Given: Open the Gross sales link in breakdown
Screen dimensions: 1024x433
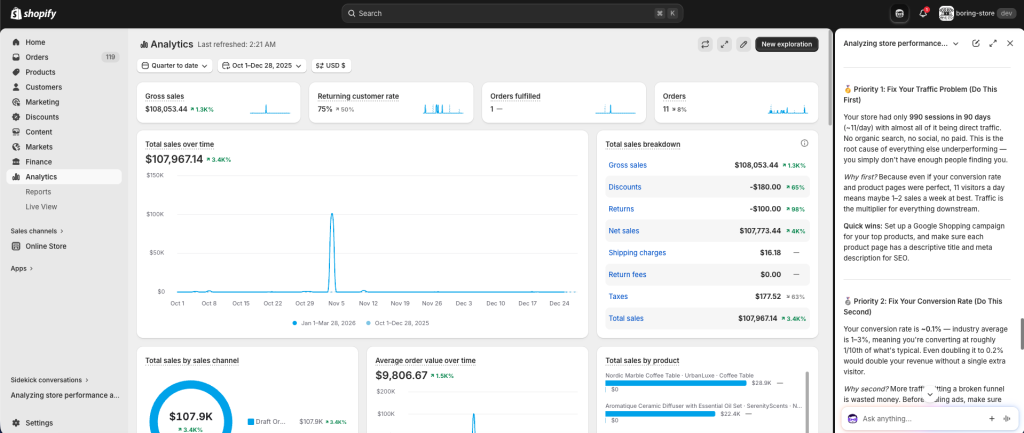Looking at the screenshot, I should [x=627, y=165].
